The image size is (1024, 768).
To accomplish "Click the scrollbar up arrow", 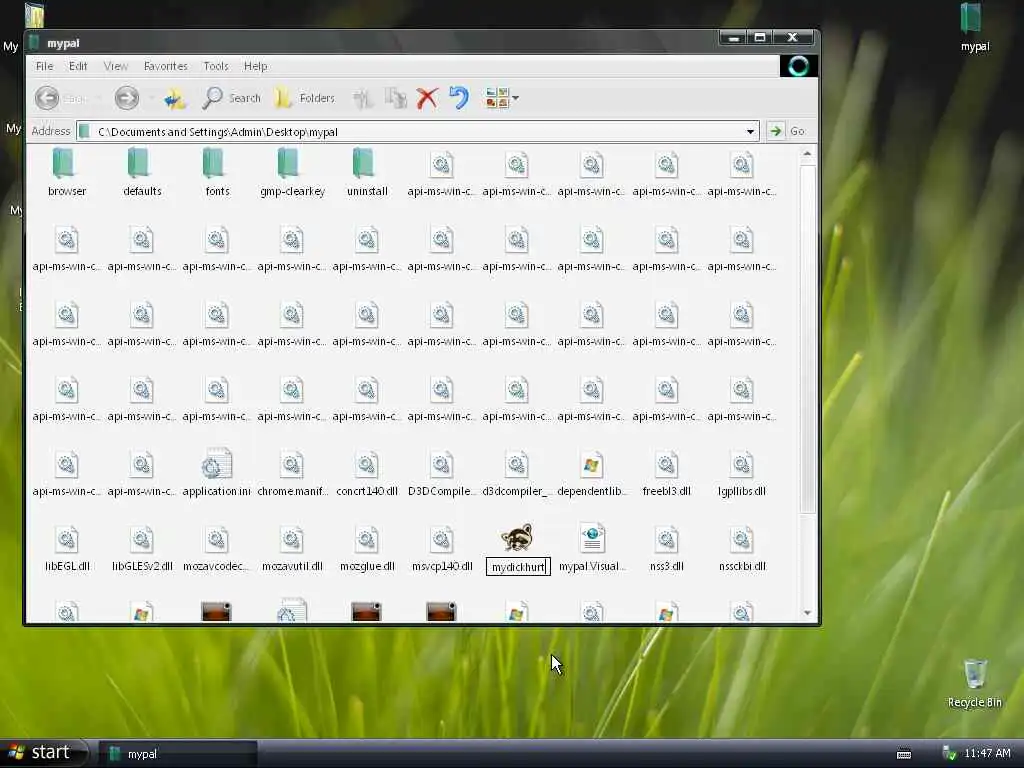I will click(807, 154).
